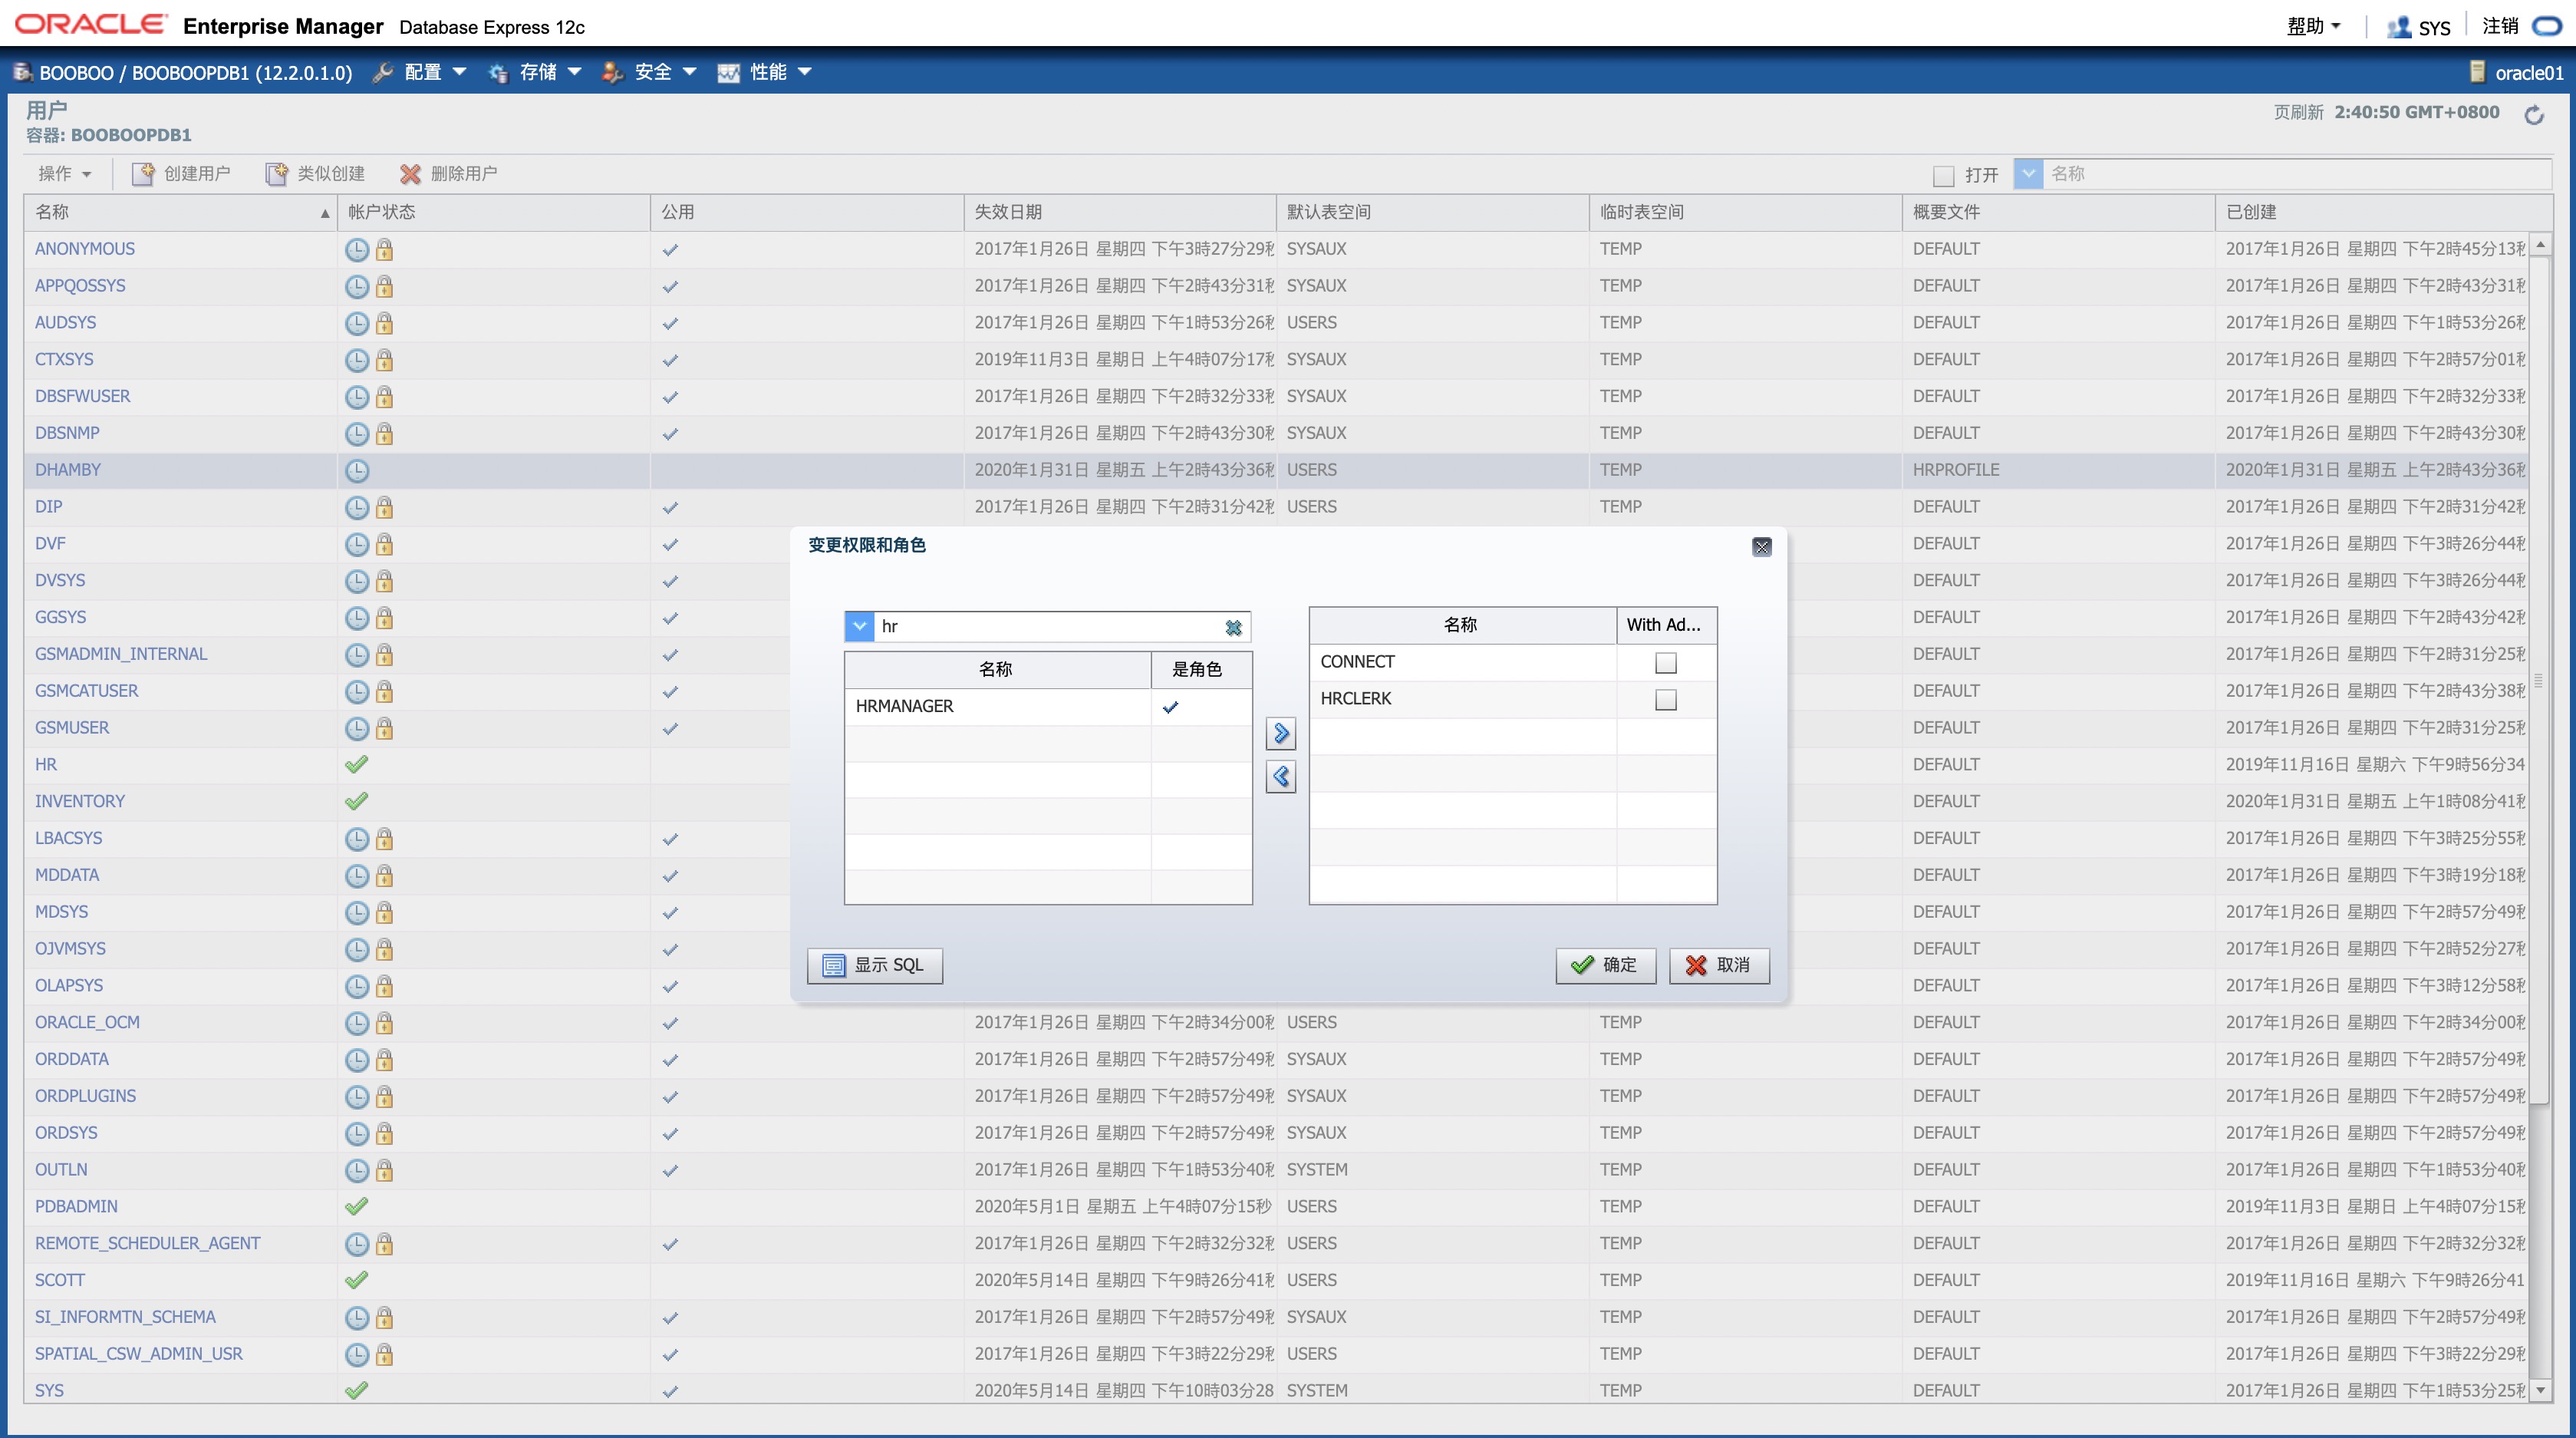Click the users table vertical scrollbar

[2539, 680]
